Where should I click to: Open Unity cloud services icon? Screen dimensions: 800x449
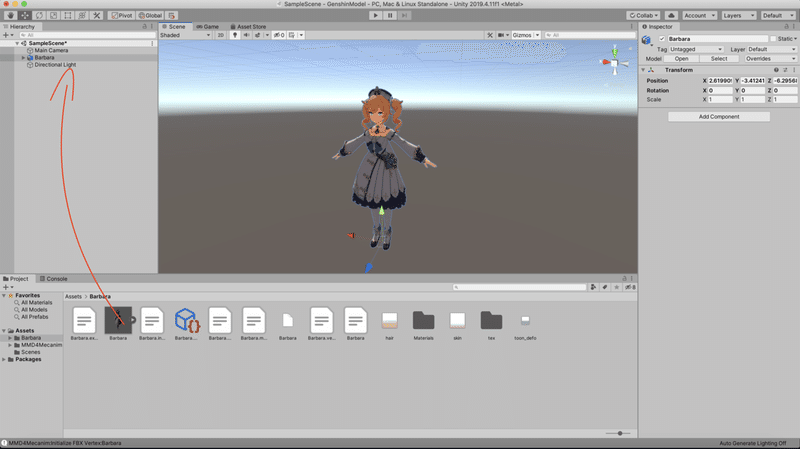point(671,15)
